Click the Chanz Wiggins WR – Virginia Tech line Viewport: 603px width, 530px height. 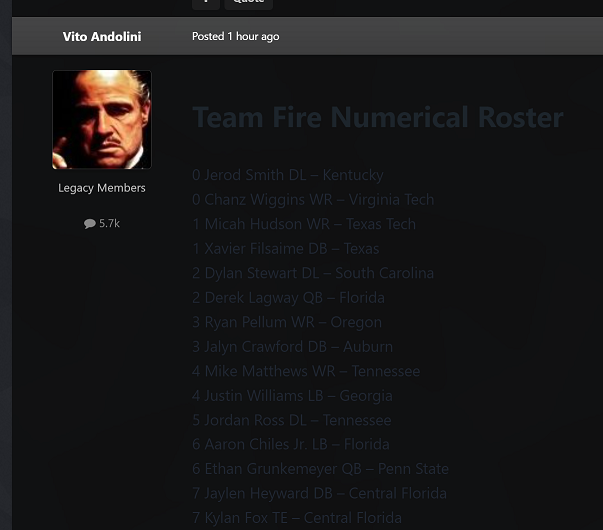pyautogui.click(x=313, y=199)
